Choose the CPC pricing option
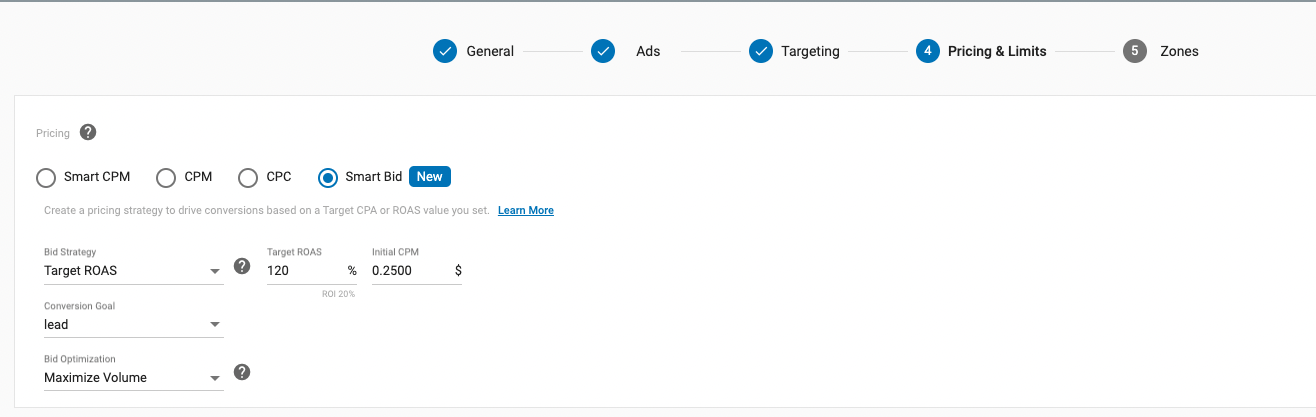This screenshot has height=417, width=1316. coord(248,178)
